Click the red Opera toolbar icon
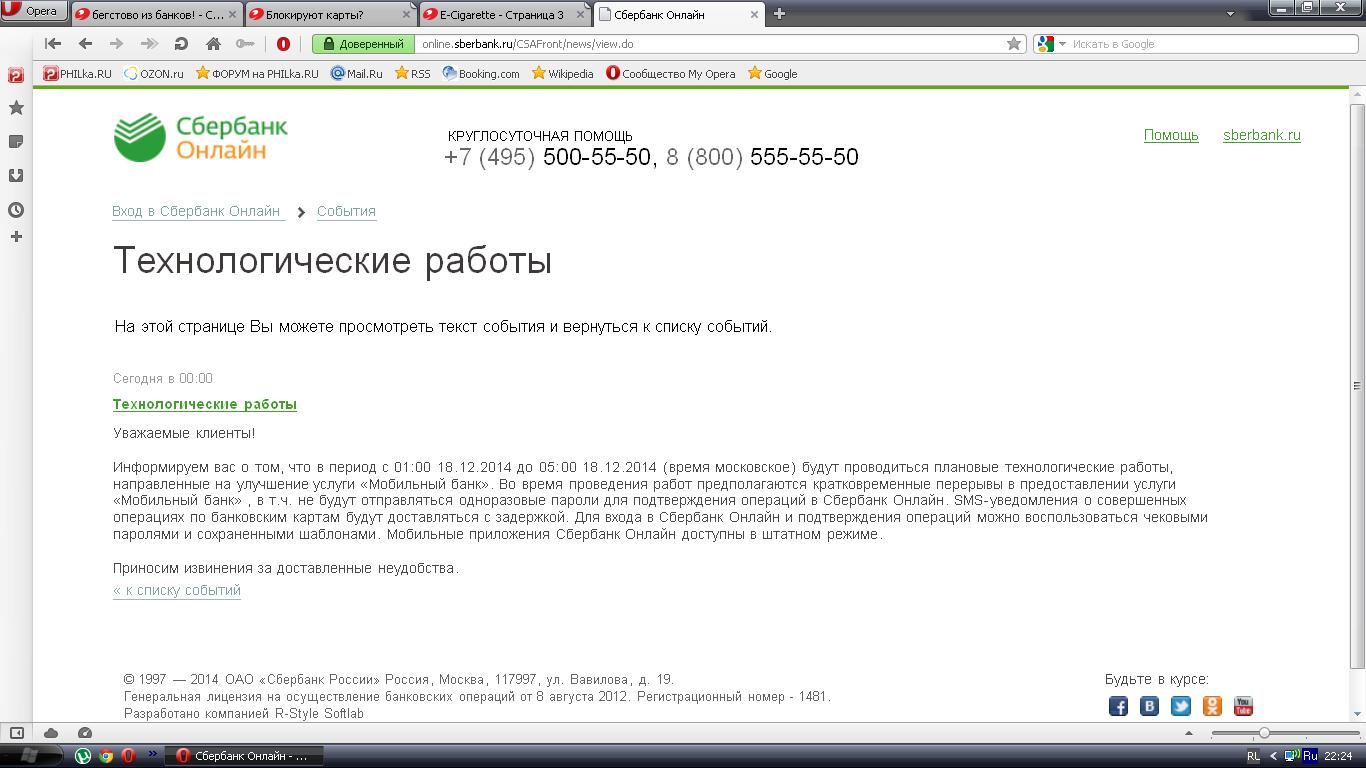Viewport: 1366px width, 768px height. (x=284, y=44)
